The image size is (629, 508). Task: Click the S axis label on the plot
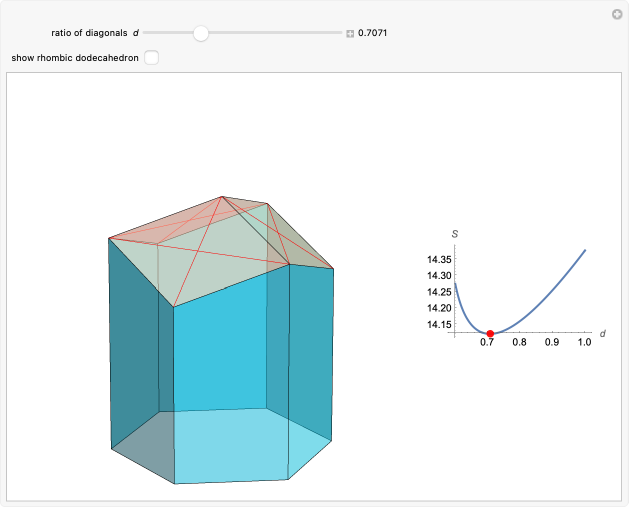click(455, 234)
